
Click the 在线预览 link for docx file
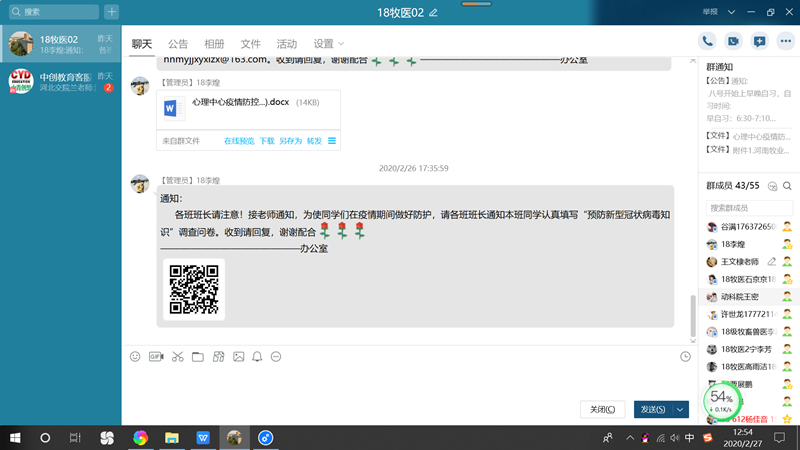click(x=239, y=141)
